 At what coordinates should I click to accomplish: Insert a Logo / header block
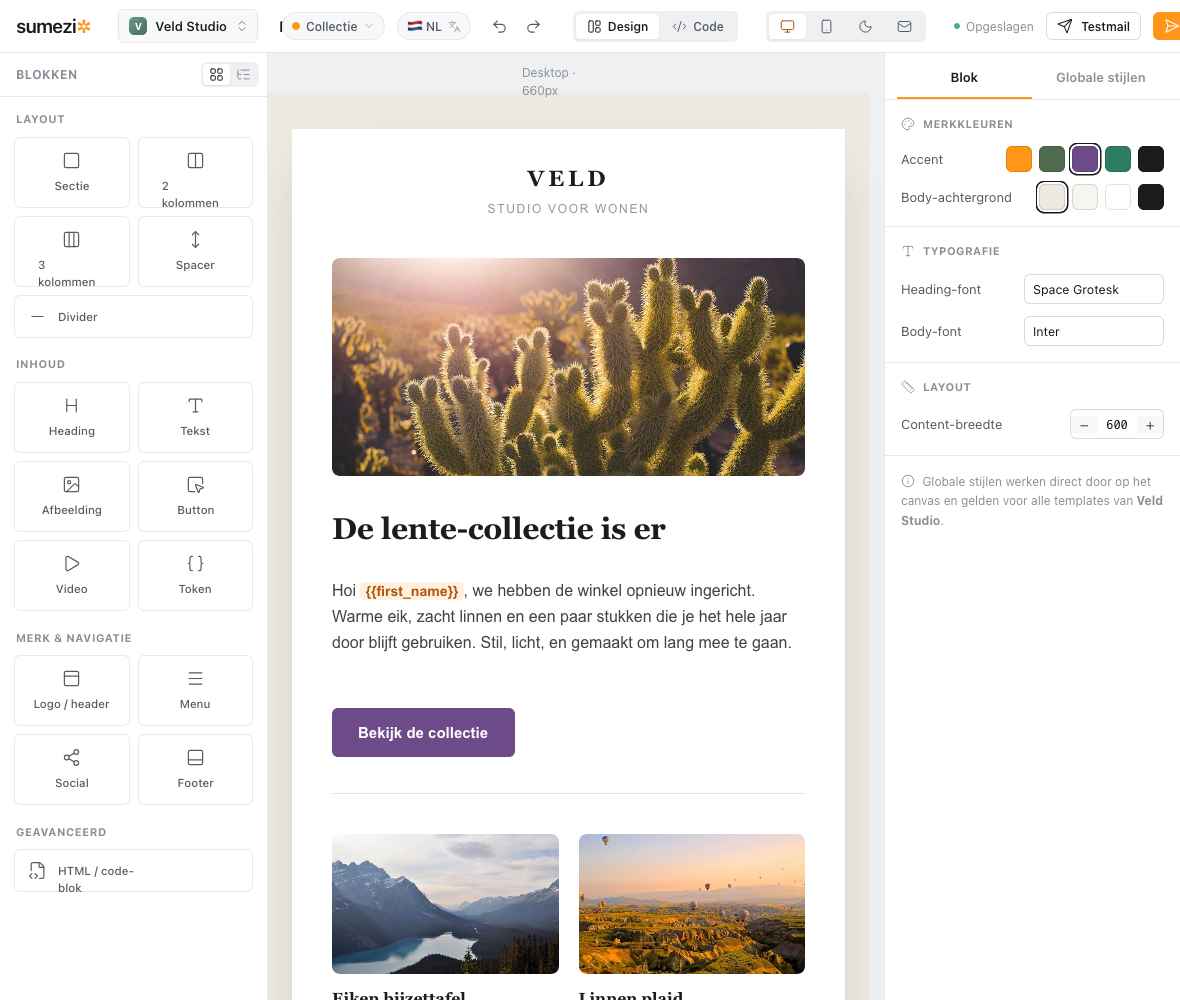click(x=71, y=691)
